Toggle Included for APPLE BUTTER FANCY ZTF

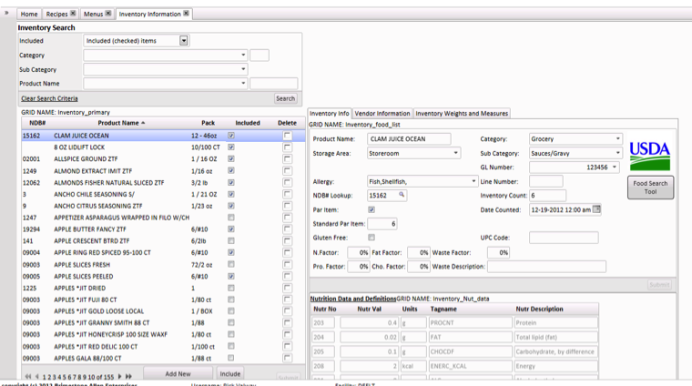point(231,229)
